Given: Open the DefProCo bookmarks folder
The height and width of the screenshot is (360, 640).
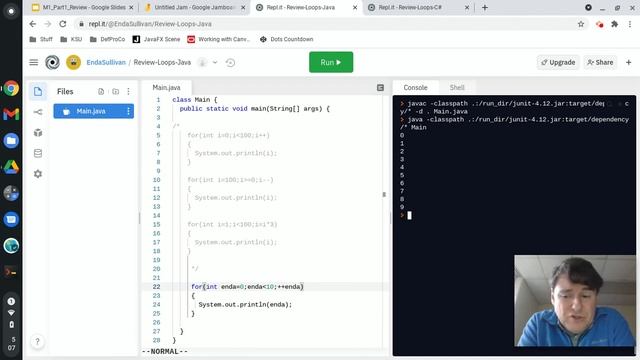Looking at the screenshot, I should click(x=107, y=39).
